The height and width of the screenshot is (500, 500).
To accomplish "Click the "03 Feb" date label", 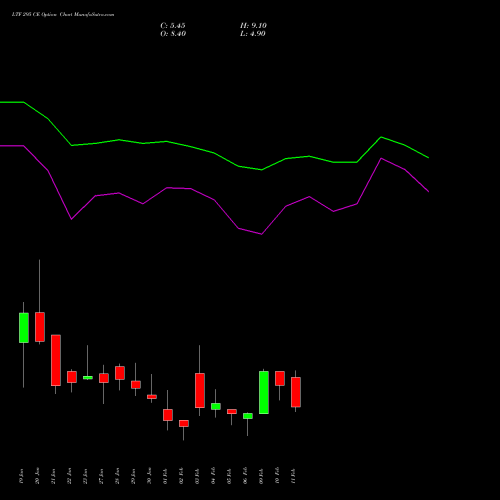I will pyautogui.click(x=197, y=476).
